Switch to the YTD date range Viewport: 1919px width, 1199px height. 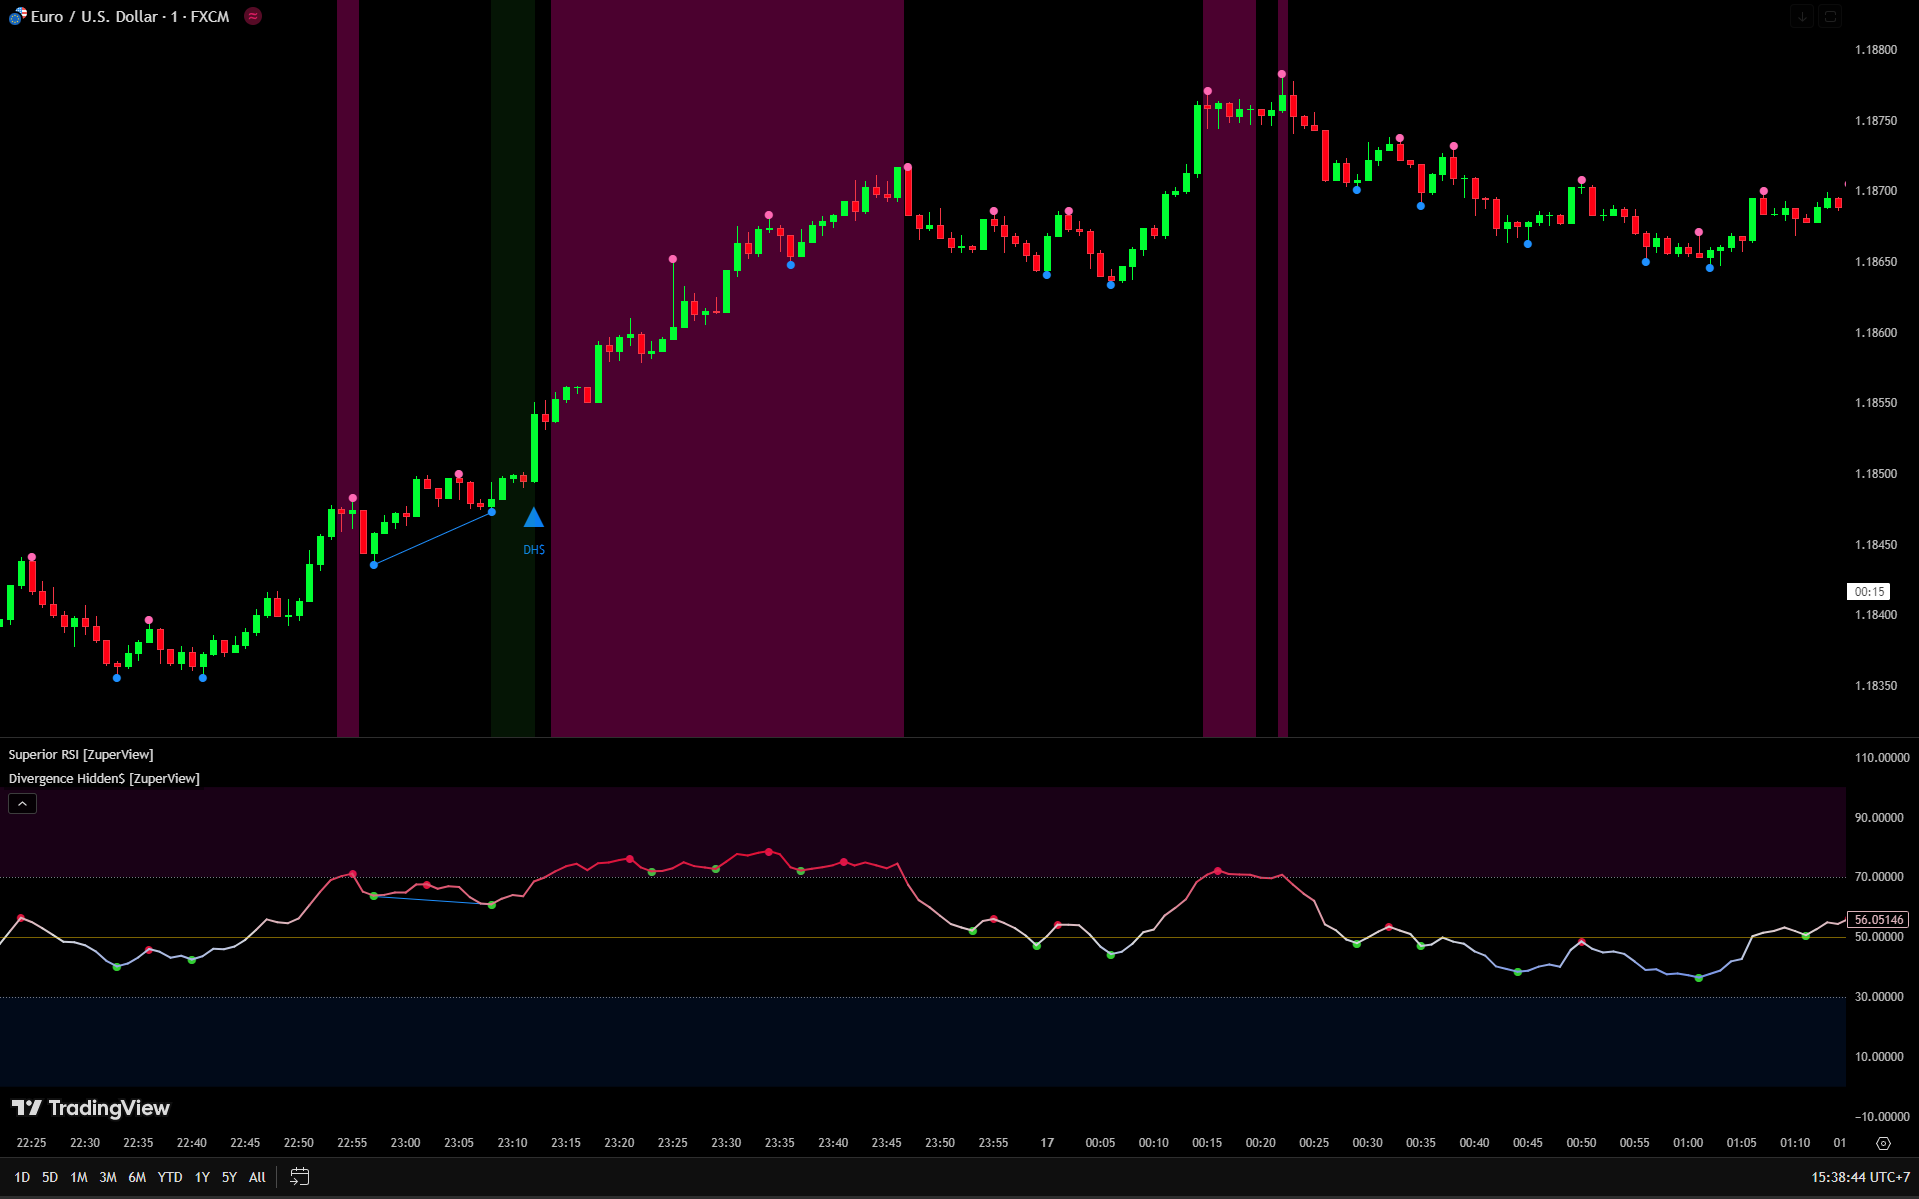170,1177
